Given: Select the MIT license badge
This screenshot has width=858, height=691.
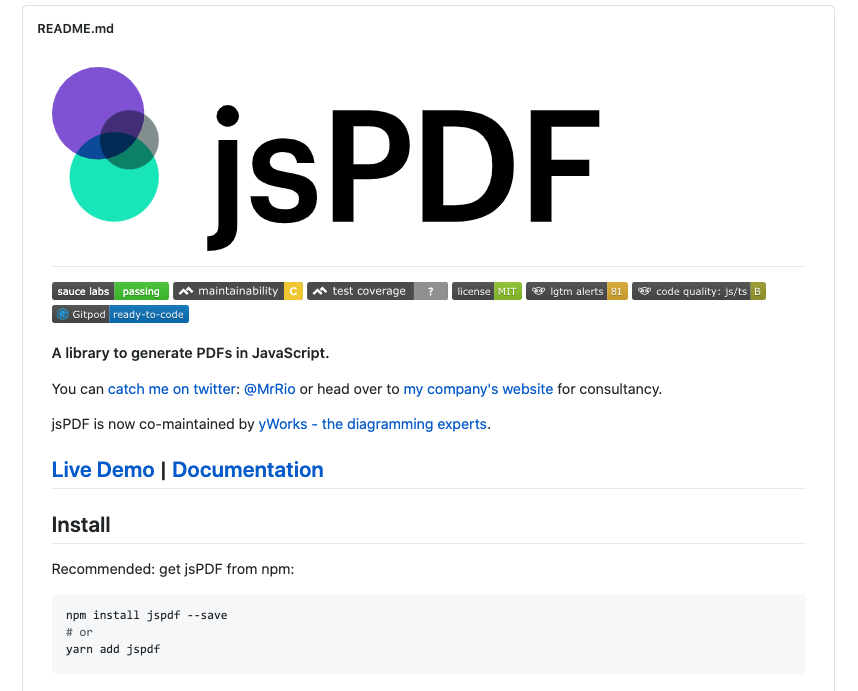Looking at the screenshot, I should (x=486, y=291).
